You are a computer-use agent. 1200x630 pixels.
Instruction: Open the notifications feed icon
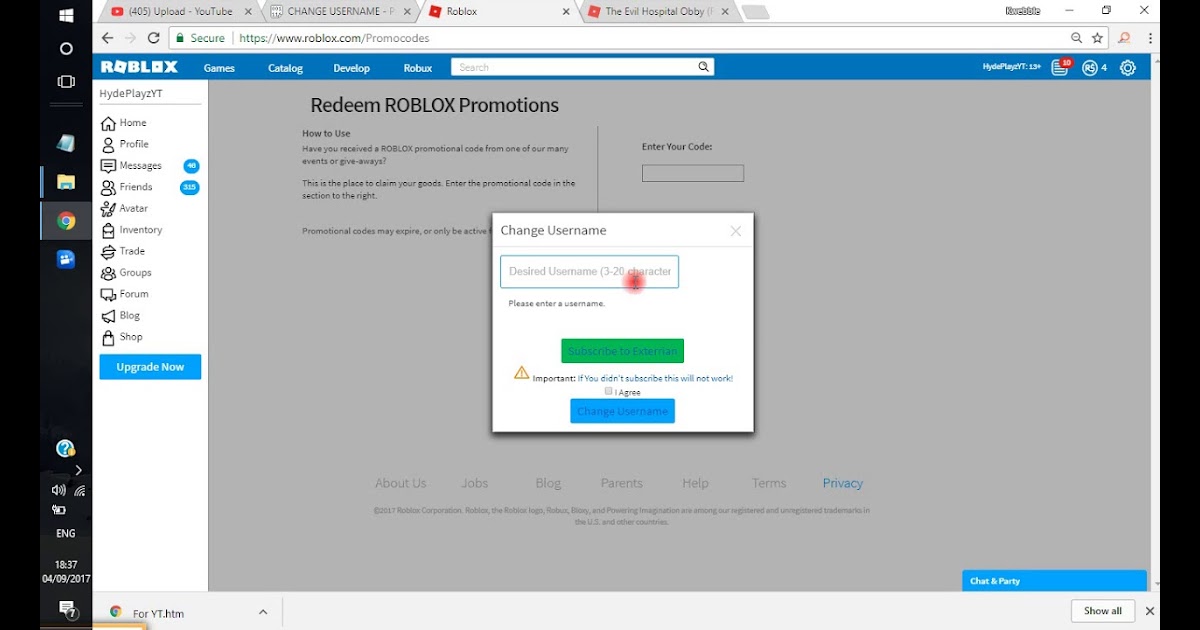point(1060,68)
